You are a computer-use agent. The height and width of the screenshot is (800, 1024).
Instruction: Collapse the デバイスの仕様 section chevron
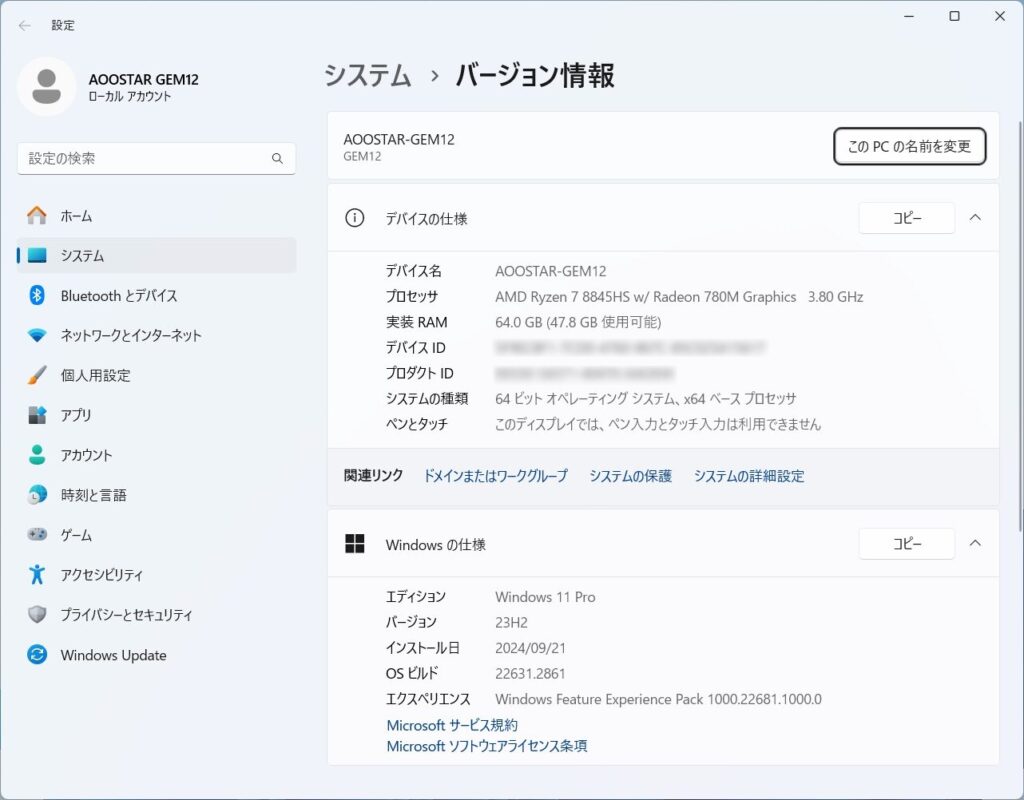[975, 217]
